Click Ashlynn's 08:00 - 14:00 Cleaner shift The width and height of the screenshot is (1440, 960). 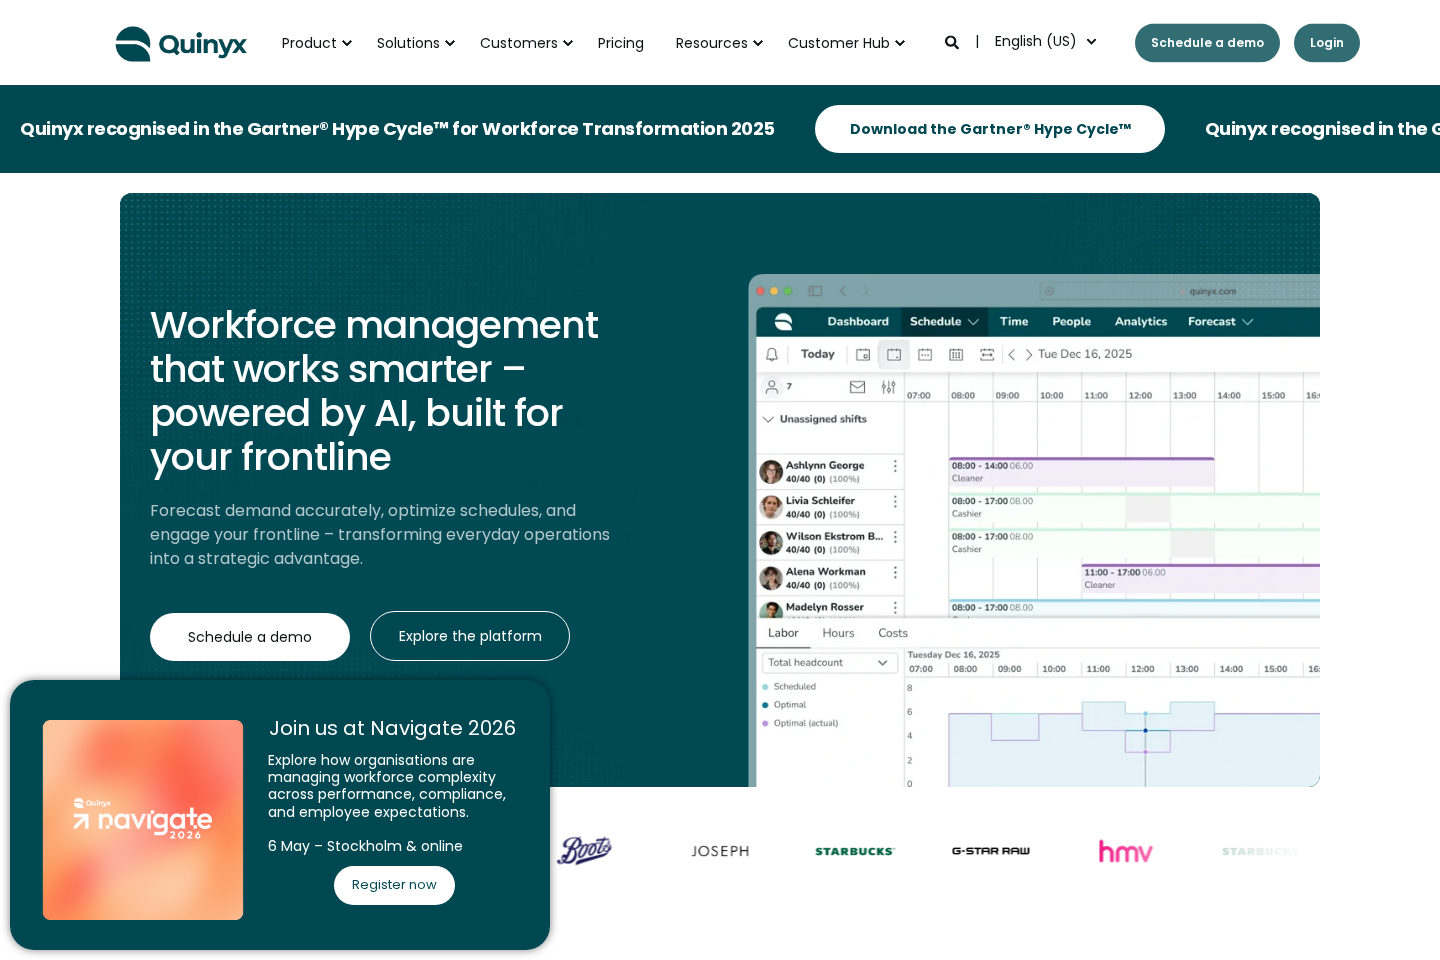coord(1082,472)
